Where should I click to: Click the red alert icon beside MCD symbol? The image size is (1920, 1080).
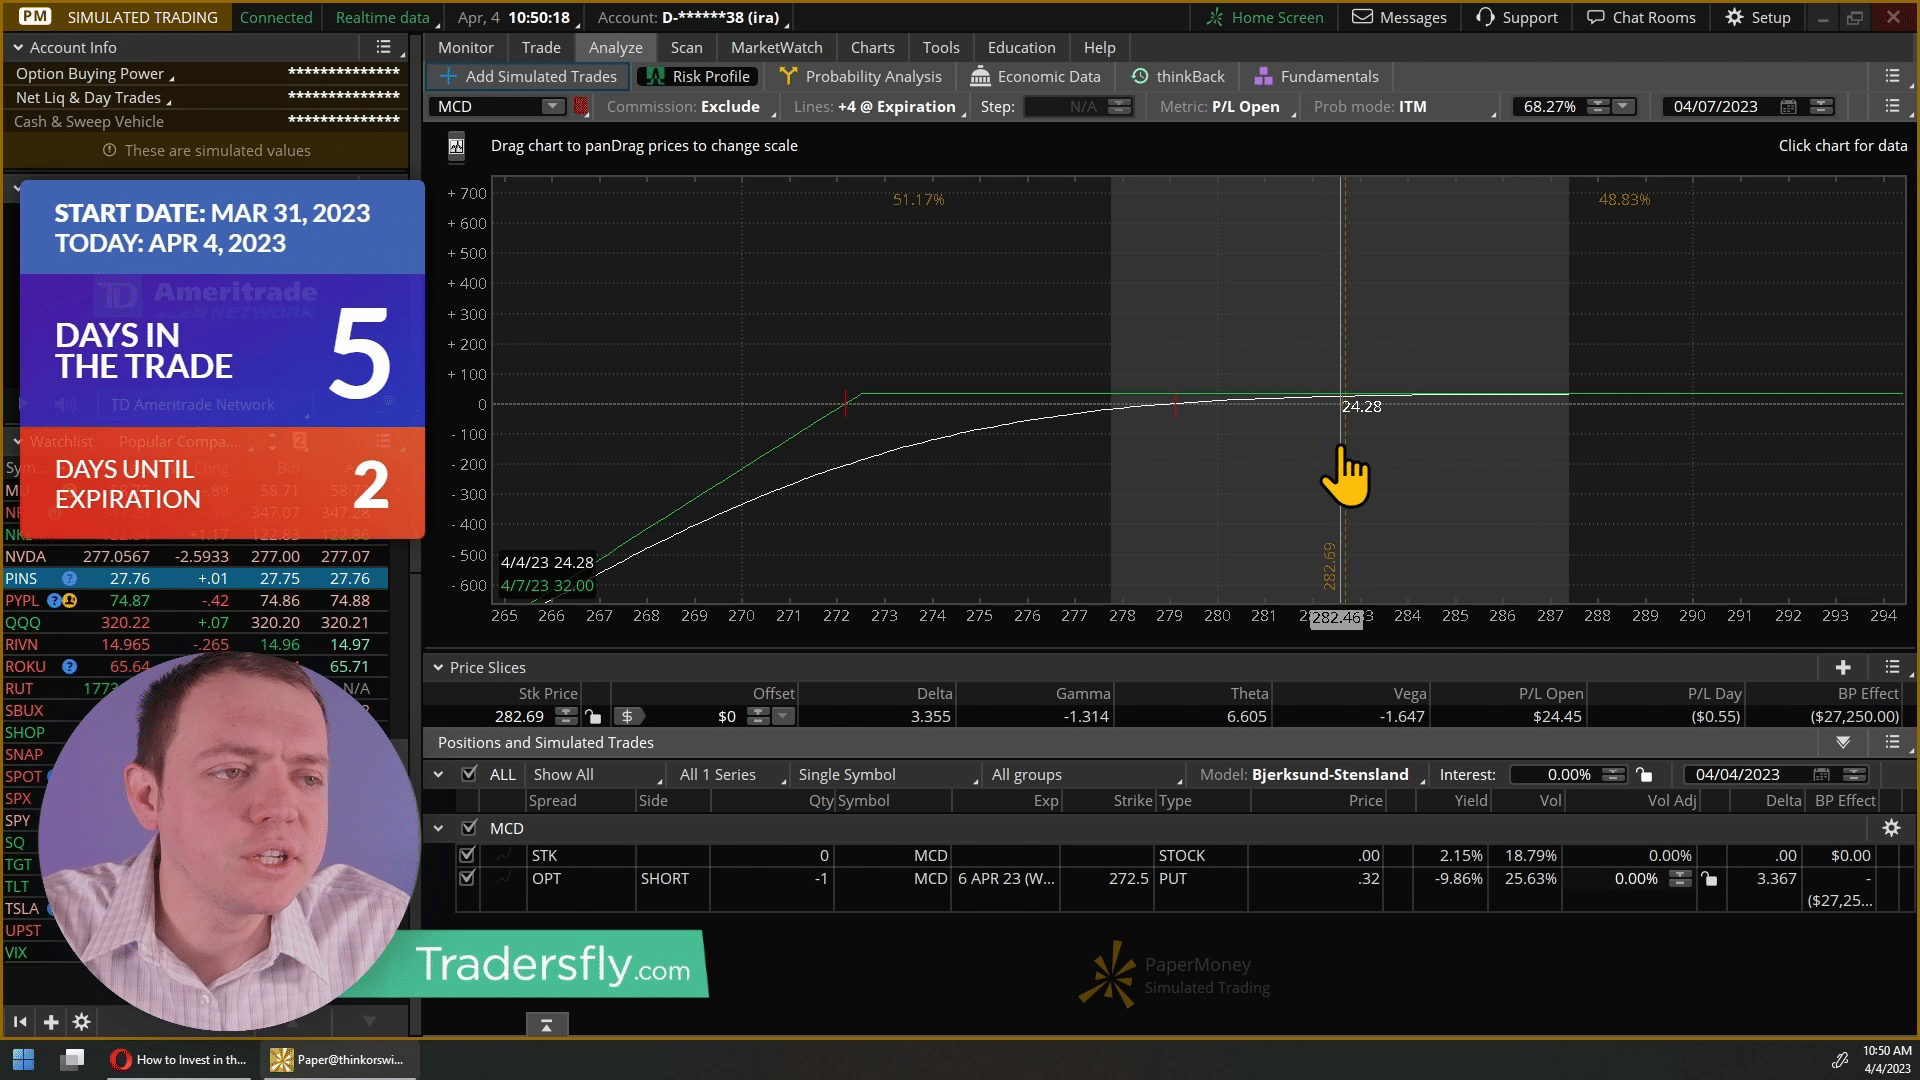click(x=580, y=106)
